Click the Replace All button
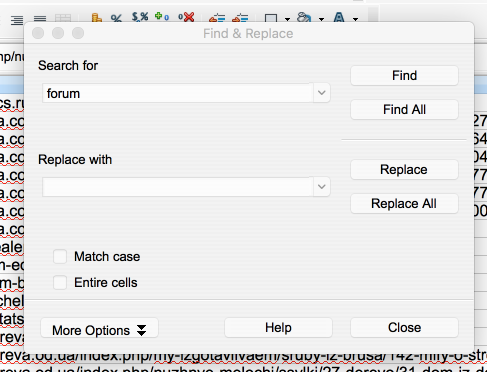This screenshot has width=487, height=372. click(404, 203)
